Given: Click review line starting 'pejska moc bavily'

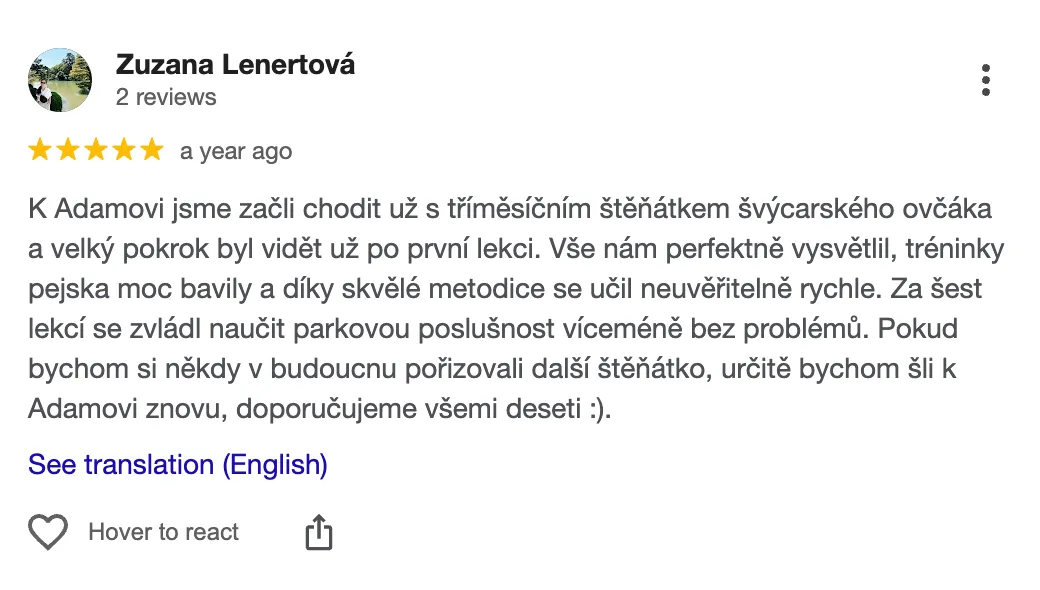Looking at the screenshot, I should [505, 290].
